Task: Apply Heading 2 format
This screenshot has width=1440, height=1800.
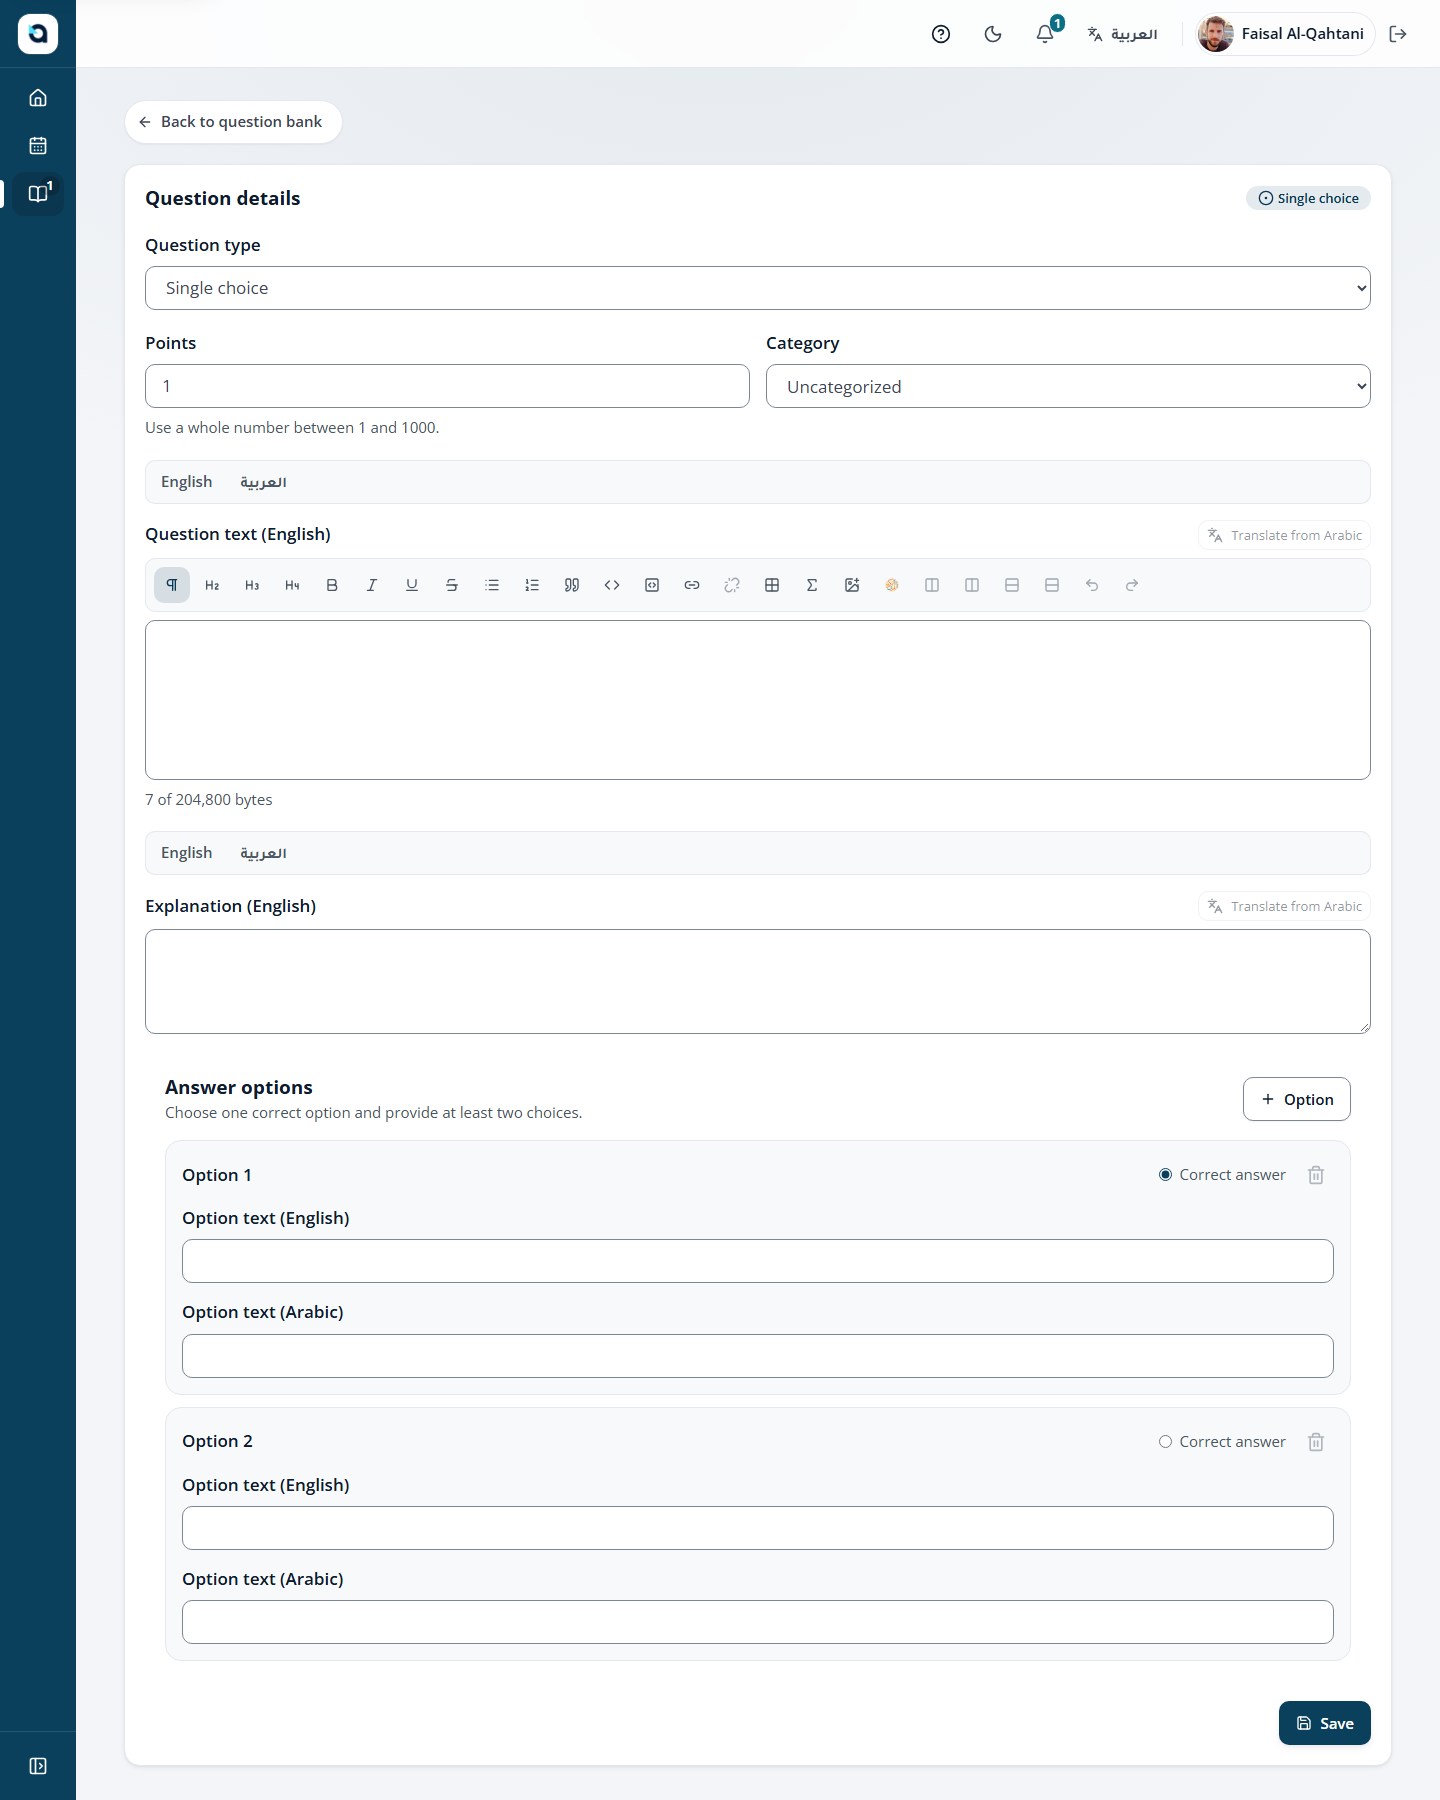Action: tap(212, 585)
